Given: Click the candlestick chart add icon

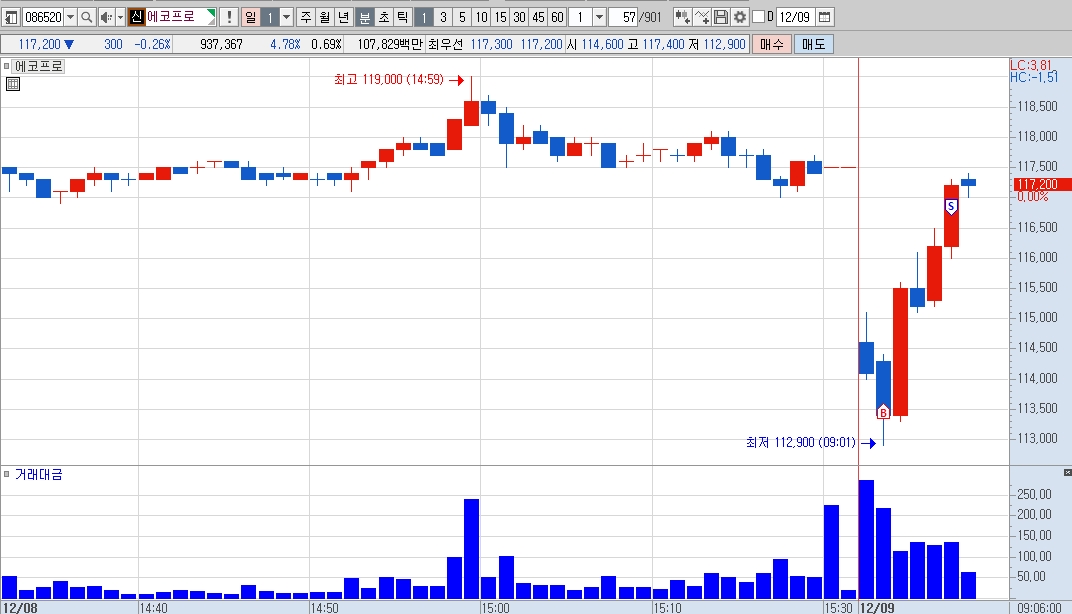Looking at the screenshot, I should [x=682, y=17].
